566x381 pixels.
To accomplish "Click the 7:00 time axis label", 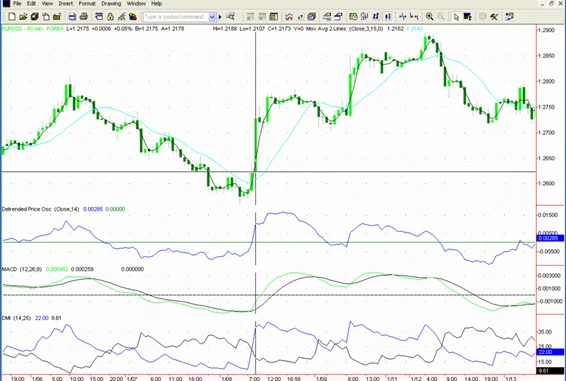I will [254, 378].
